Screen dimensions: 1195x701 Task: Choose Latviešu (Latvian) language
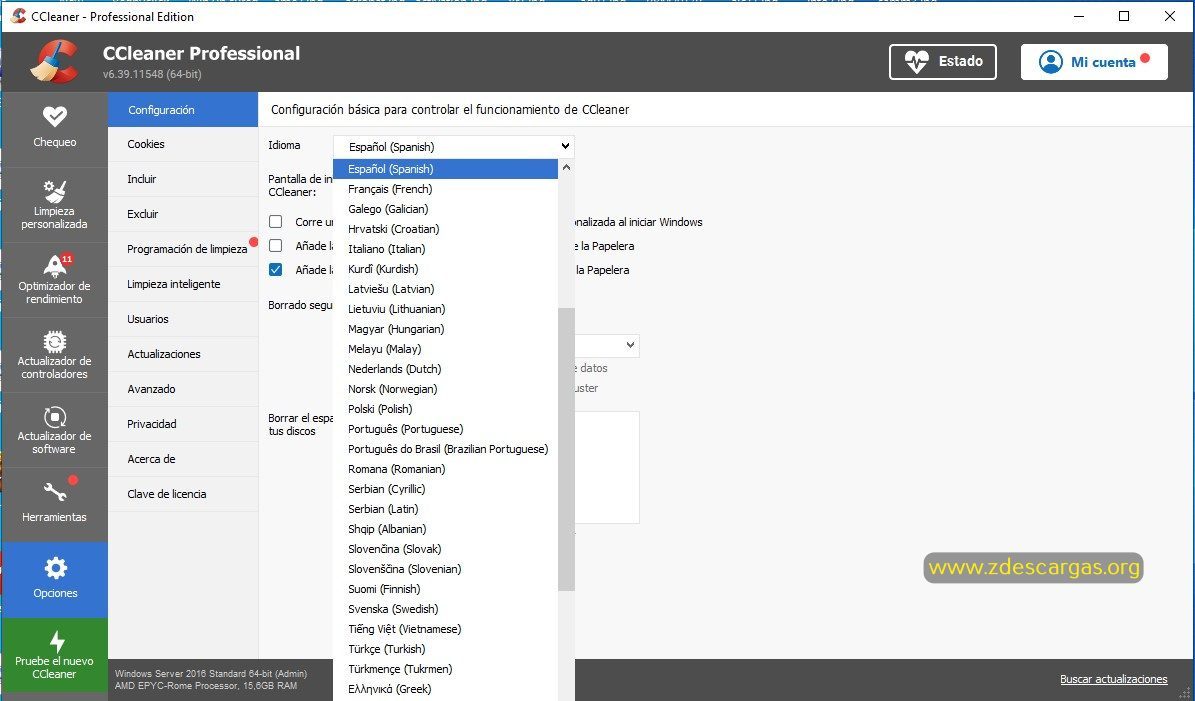click(446, 289)
